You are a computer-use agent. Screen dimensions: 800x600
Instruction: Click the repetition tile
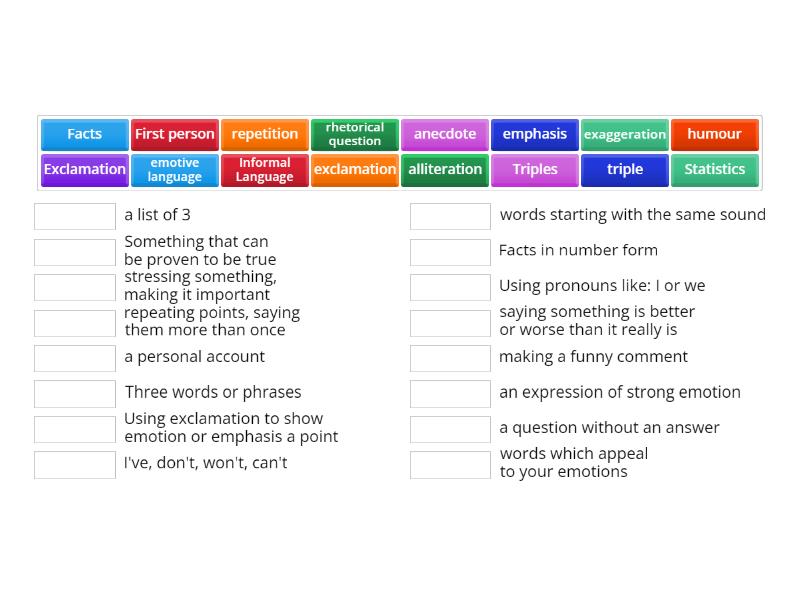(x=264, y=134)
